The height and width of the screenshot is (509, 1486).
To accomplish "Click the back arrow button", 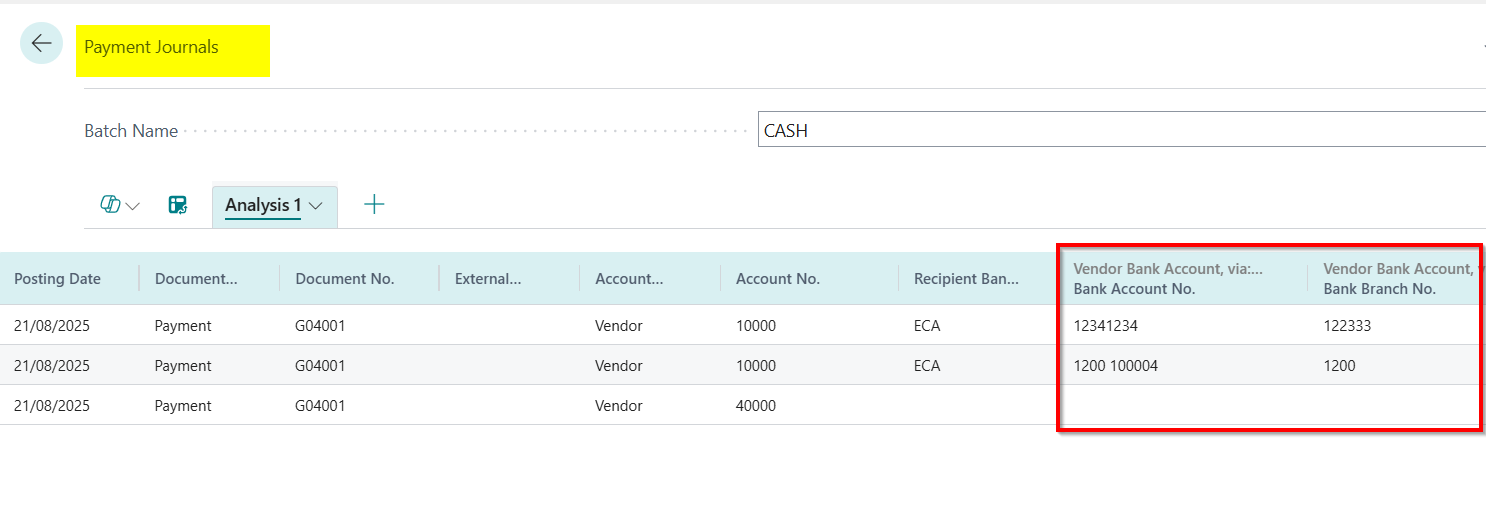I will click(x=41, y=43).
